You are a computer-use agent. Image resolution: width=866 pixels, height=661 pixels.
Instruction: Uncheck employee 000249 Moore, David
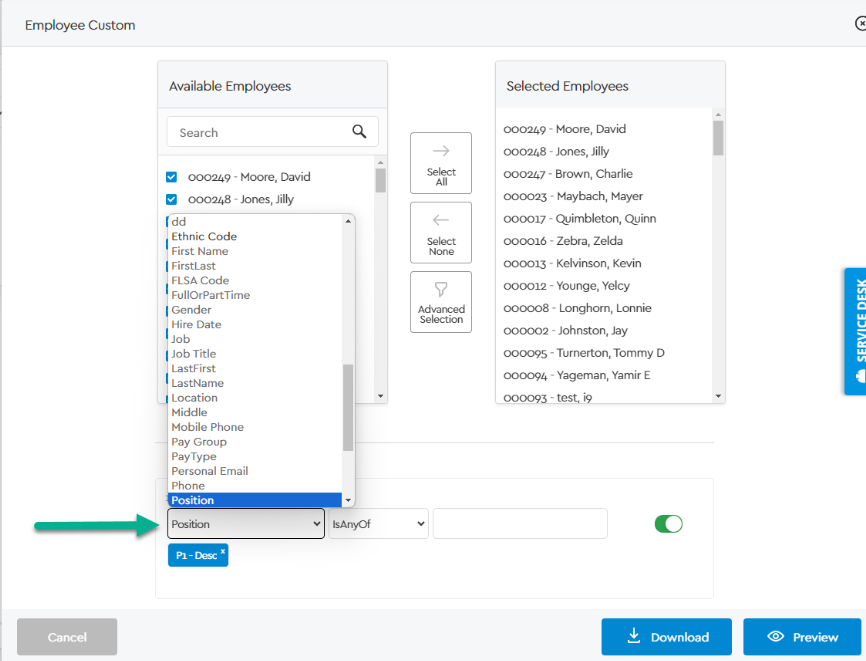point(171,177)
